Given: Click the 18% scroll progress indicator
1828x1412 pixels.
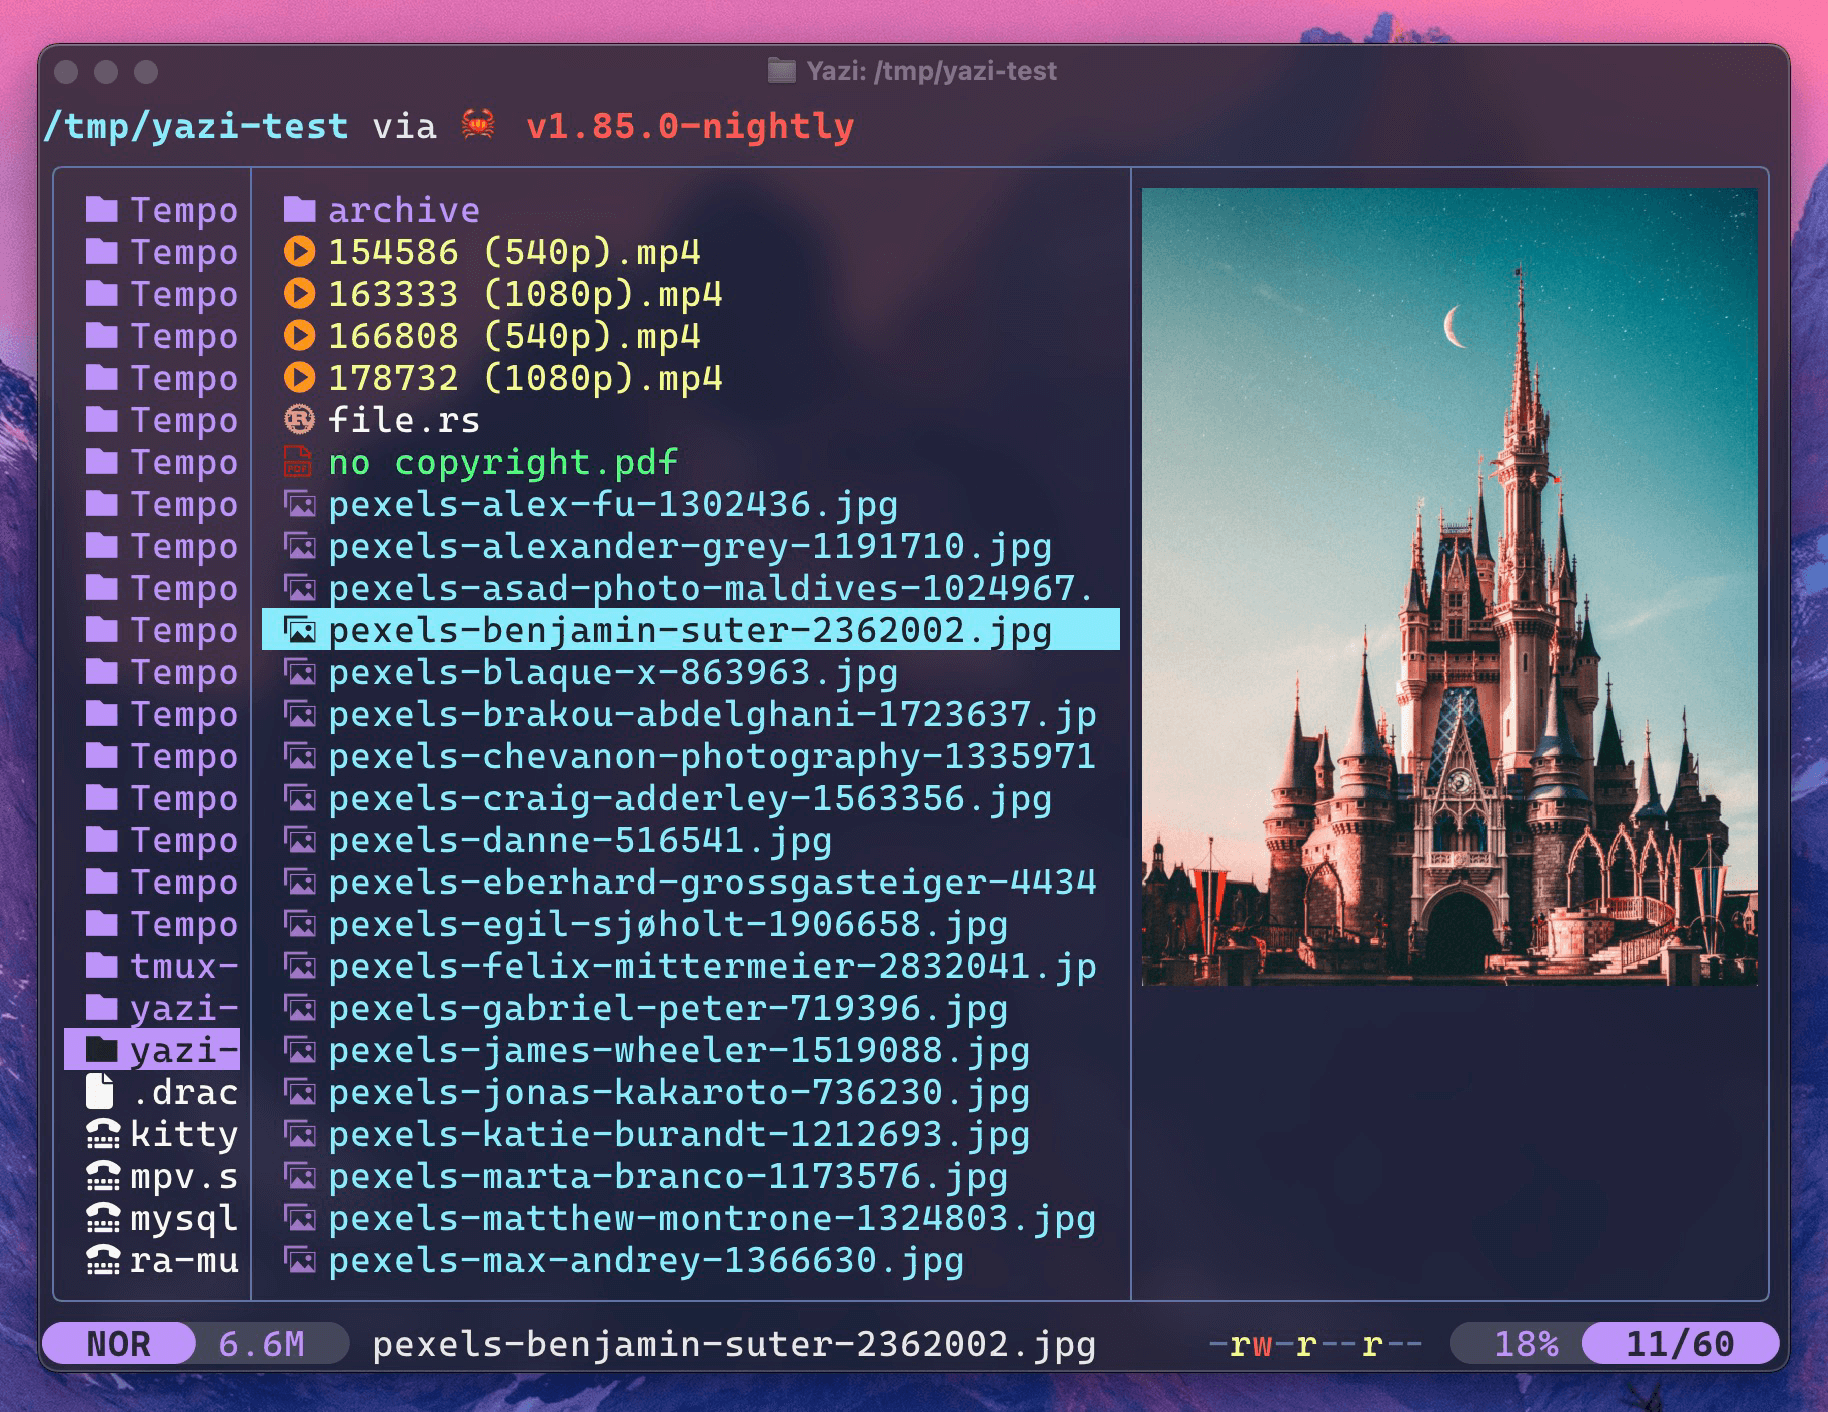Looking at the screenshot, I should click(x=1525, y=1344).
